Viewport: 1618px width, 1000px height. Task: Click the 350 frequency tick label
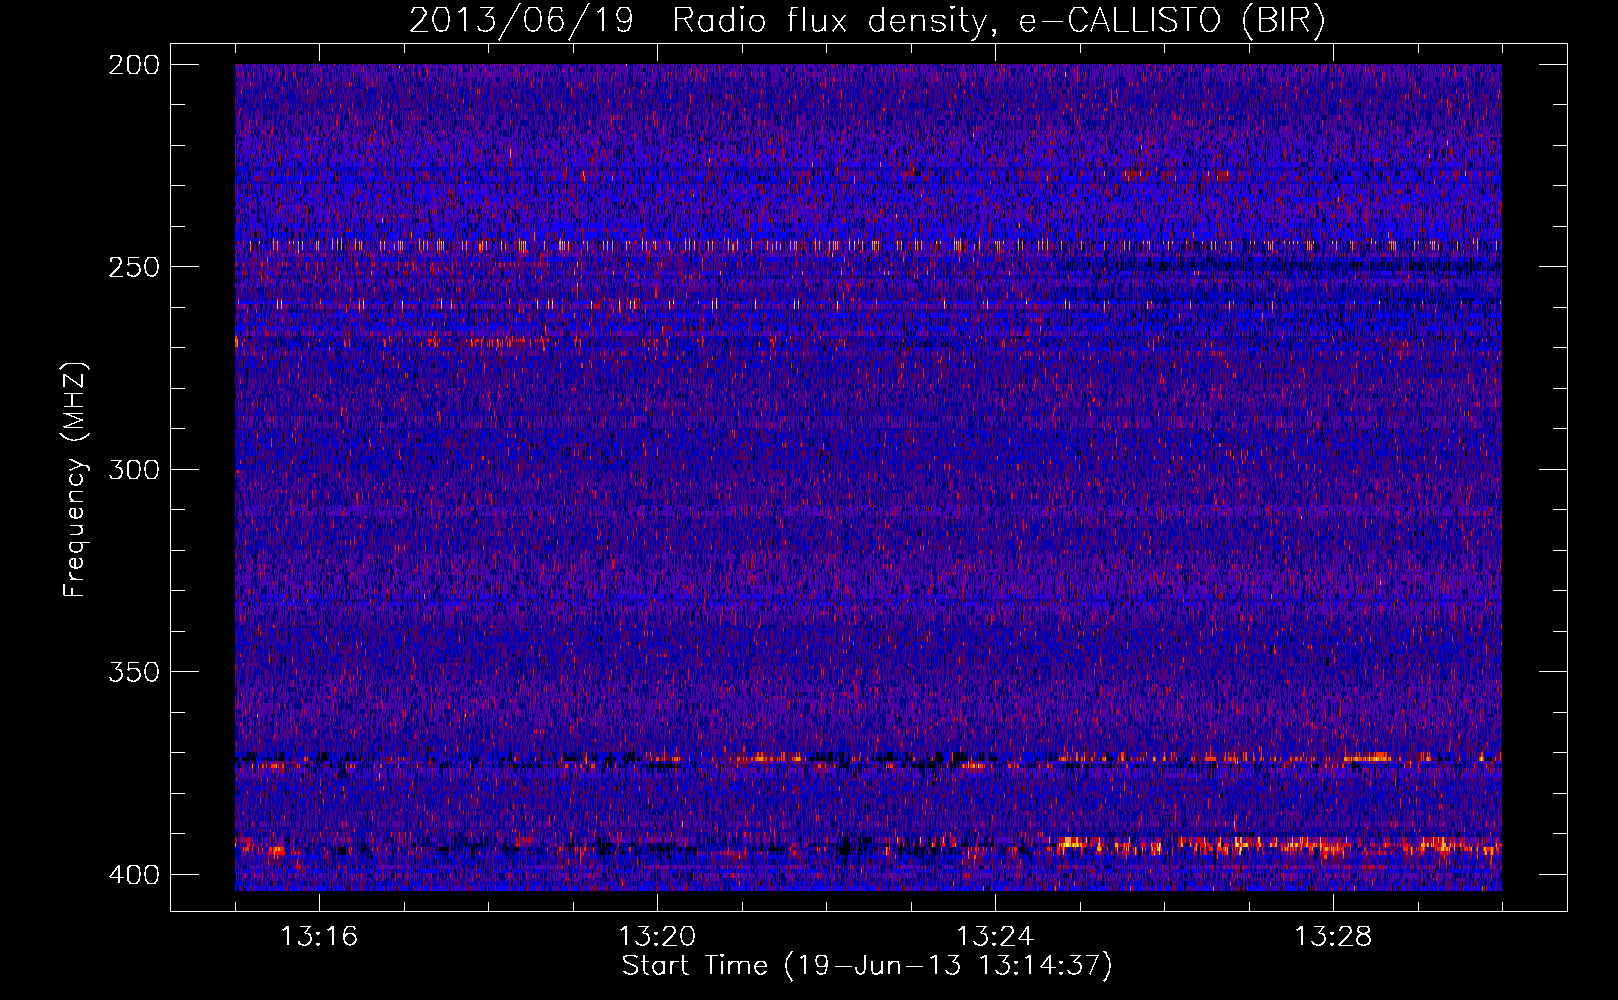[x=133, y=672]
